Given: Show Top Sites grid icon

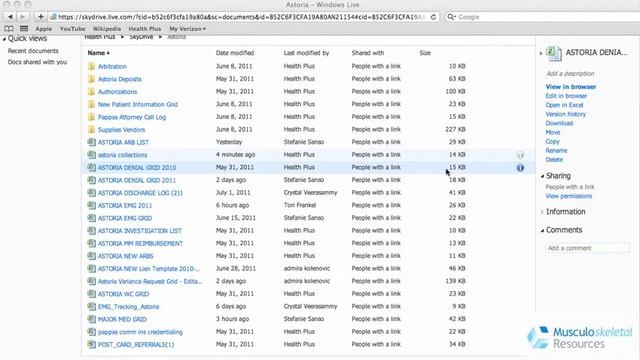Looking at the screenshot, I should 24,29.
